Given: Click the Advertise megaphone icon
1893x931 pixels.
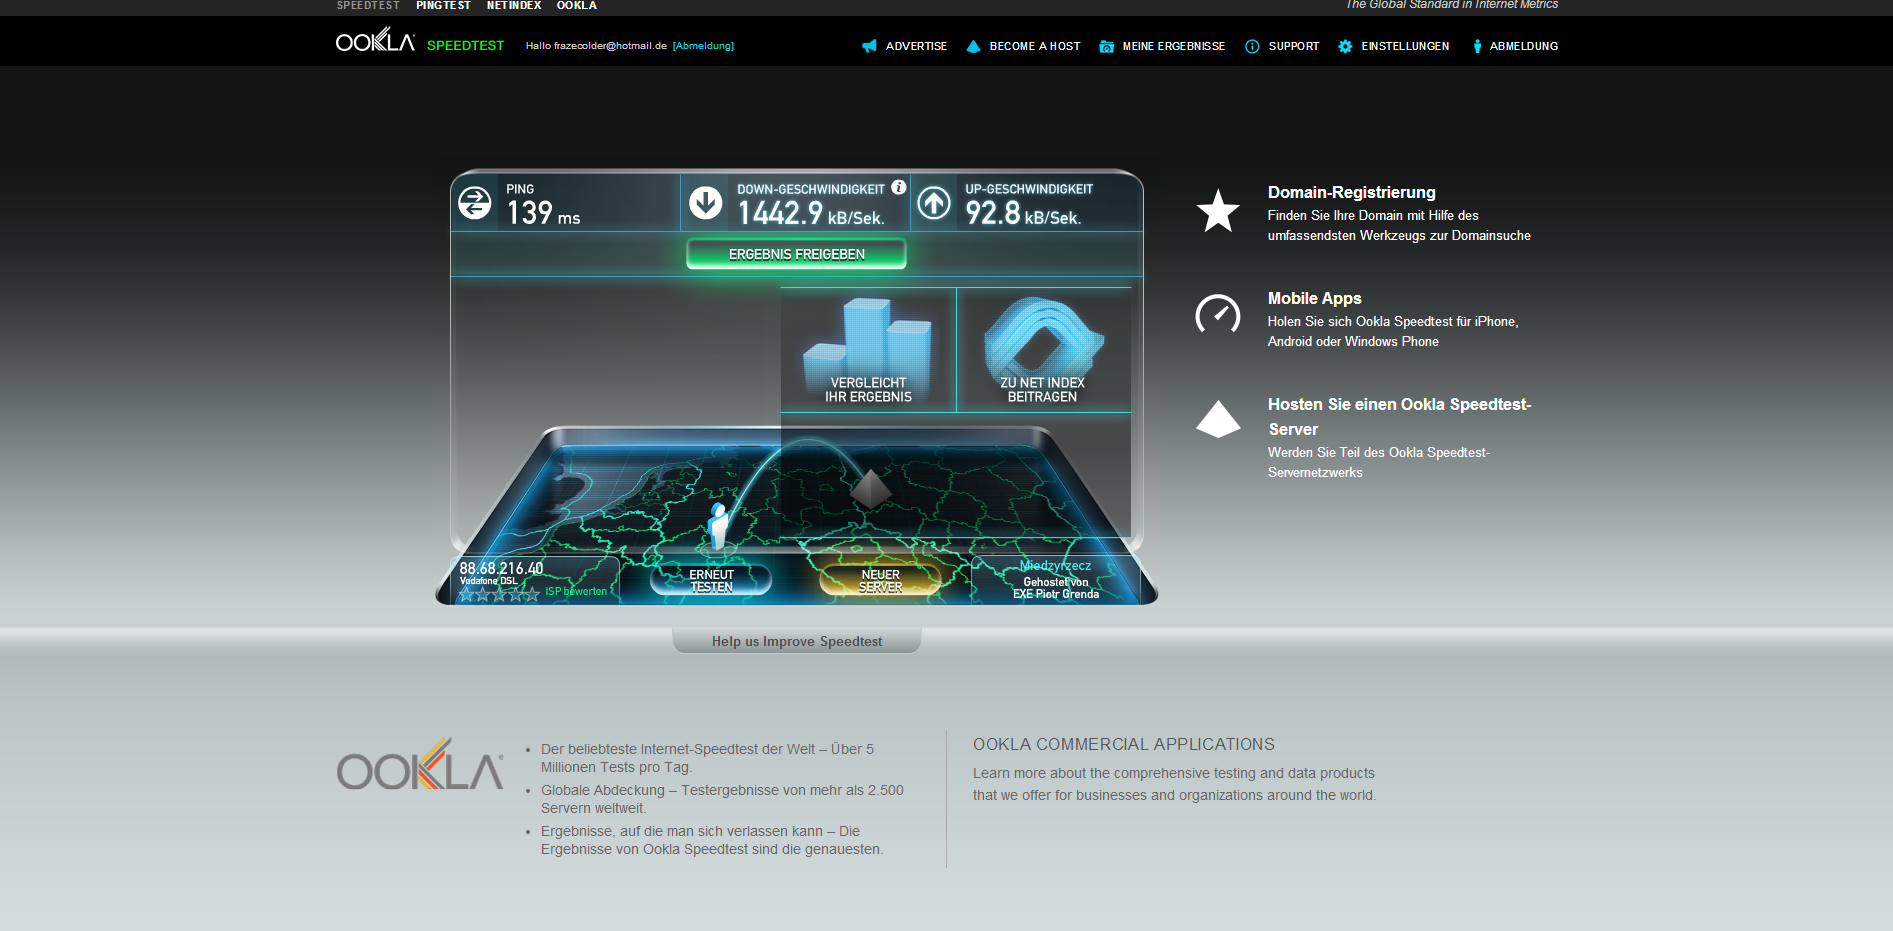Looking at the screenshot, I should (869, 46).
